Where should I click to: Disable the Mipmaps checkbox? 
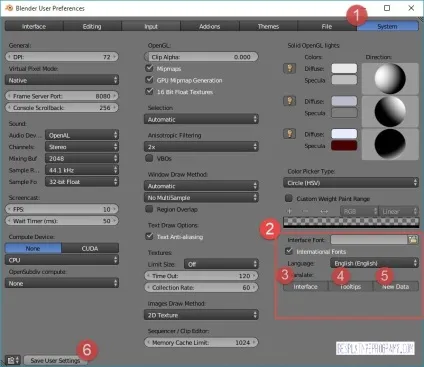(149, 68)
